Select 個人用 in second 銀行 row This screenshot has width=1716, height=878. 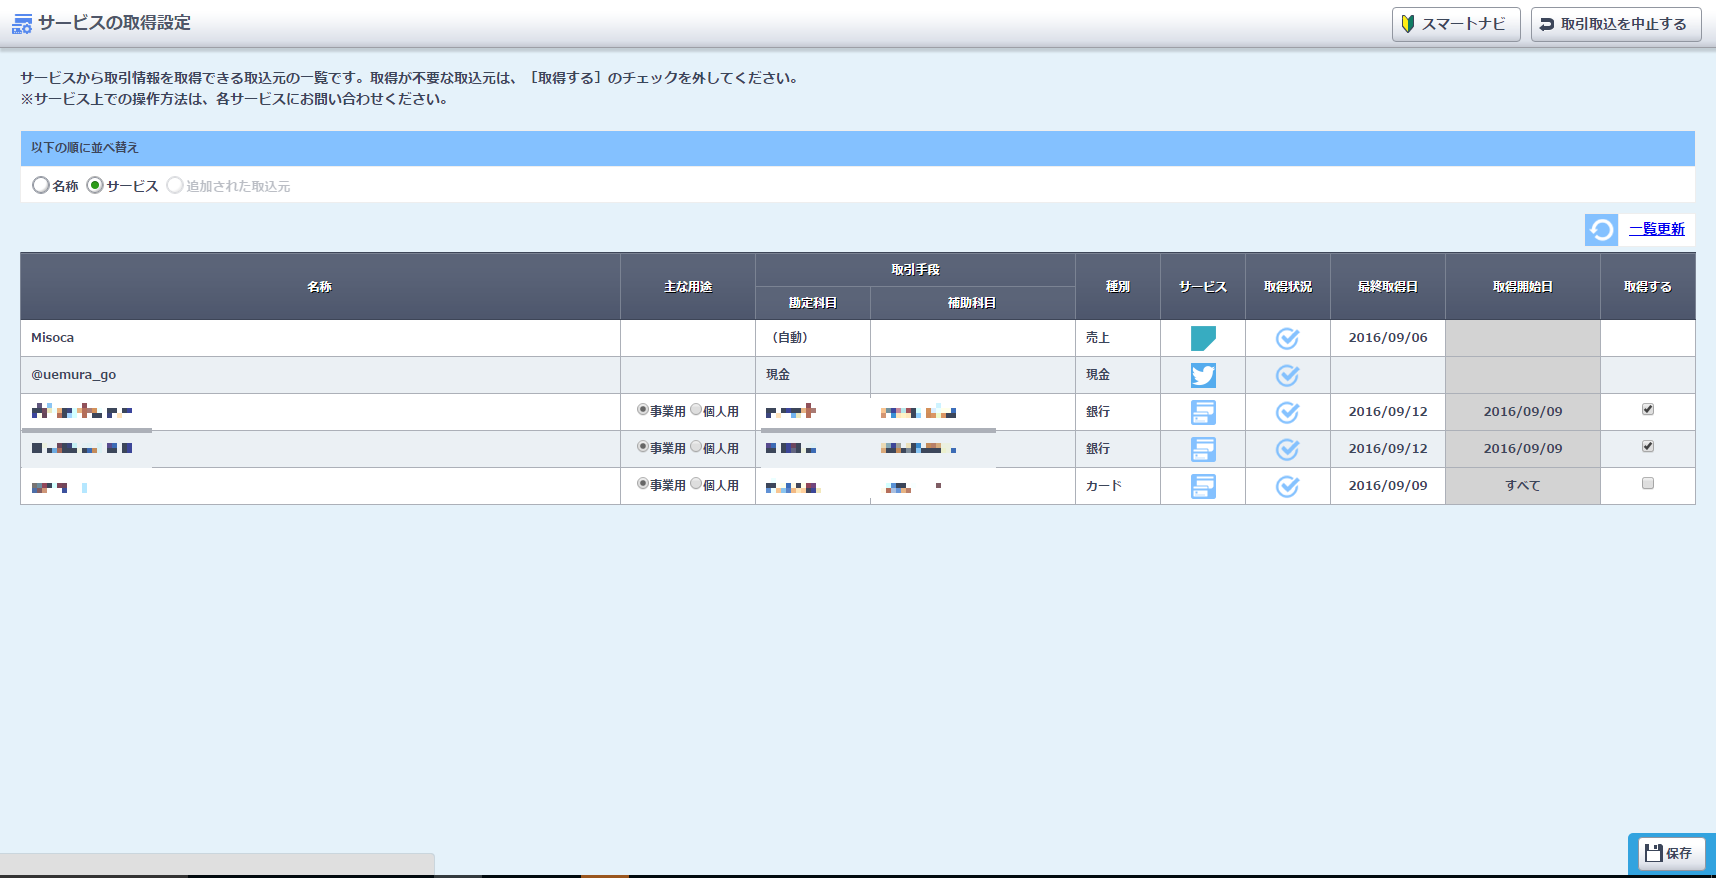(x=696, y=446)
